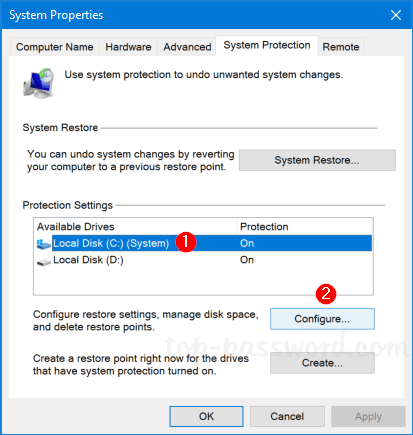Select Local Disk (C:) (System) row
Viewport: 413px width, 435px height.
(x=204, y=243)
